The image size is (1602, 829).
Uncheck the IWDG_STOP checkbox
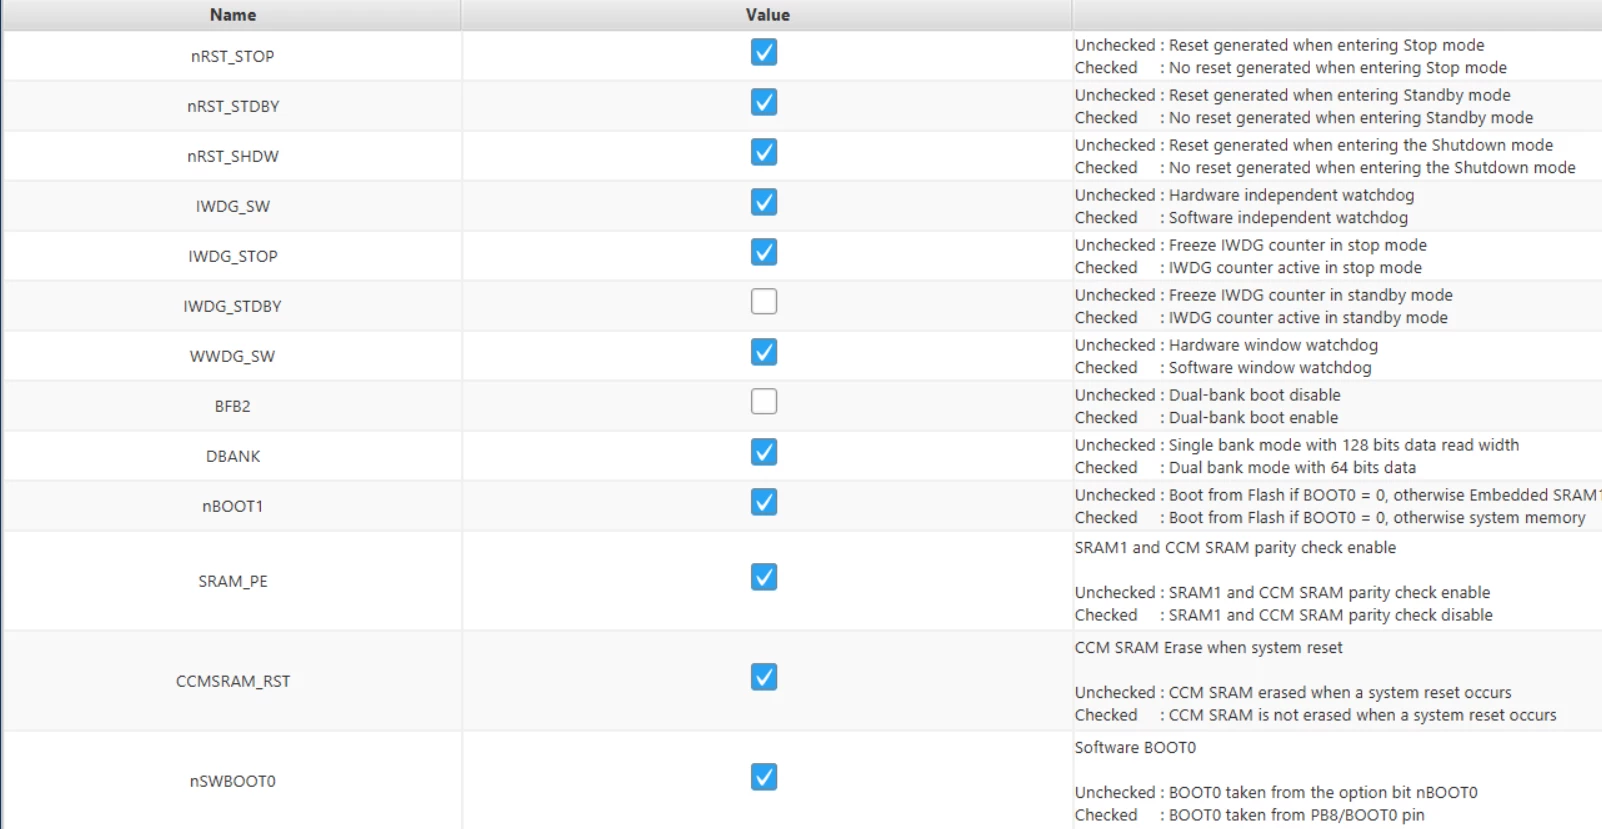764,252
